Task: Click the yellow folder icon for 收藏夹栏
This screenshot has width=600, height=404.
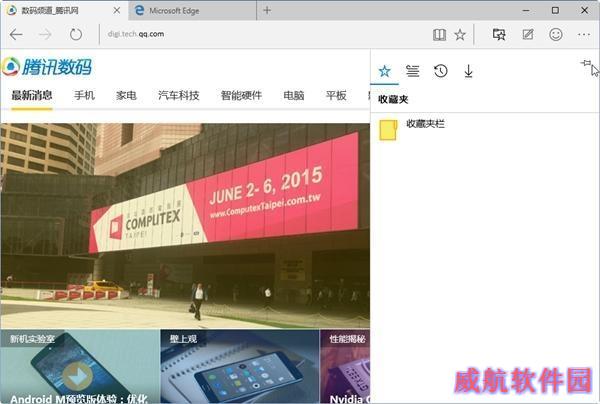Action: pos(388,130)
